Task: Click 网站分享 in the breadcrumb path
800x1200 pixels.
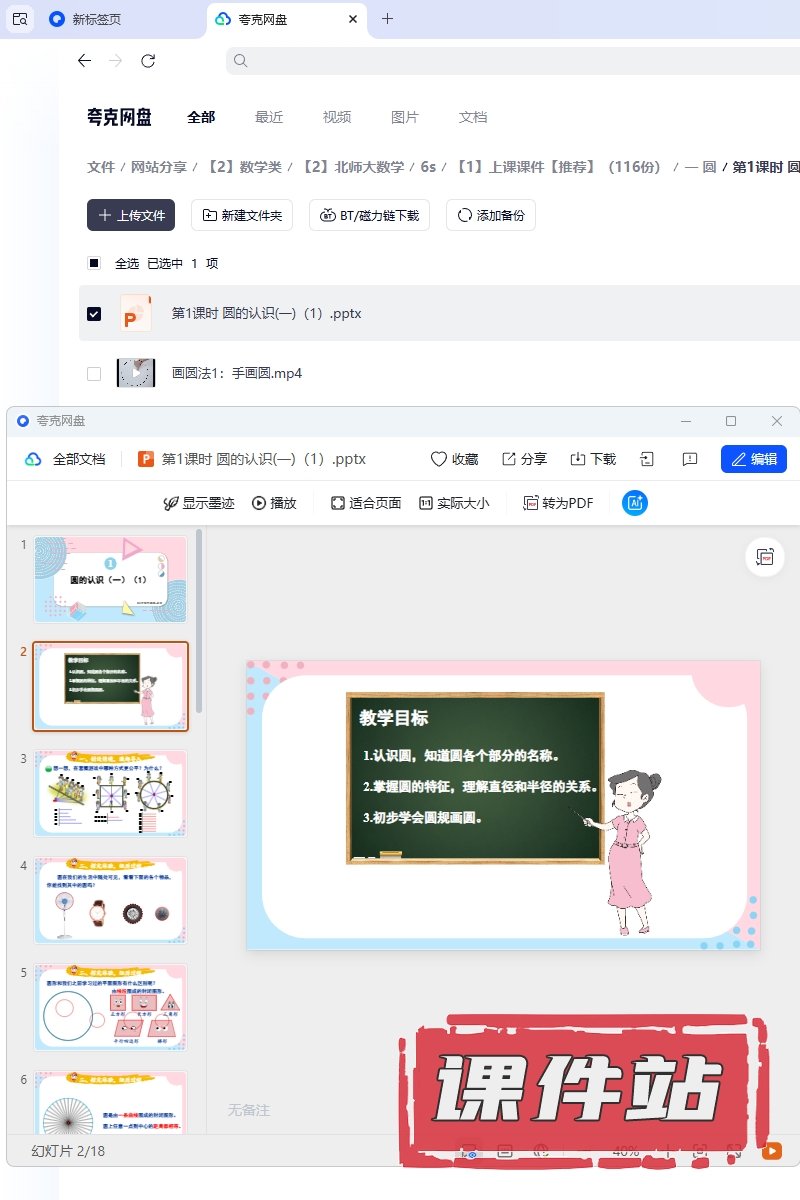Action: pos(159,167)
